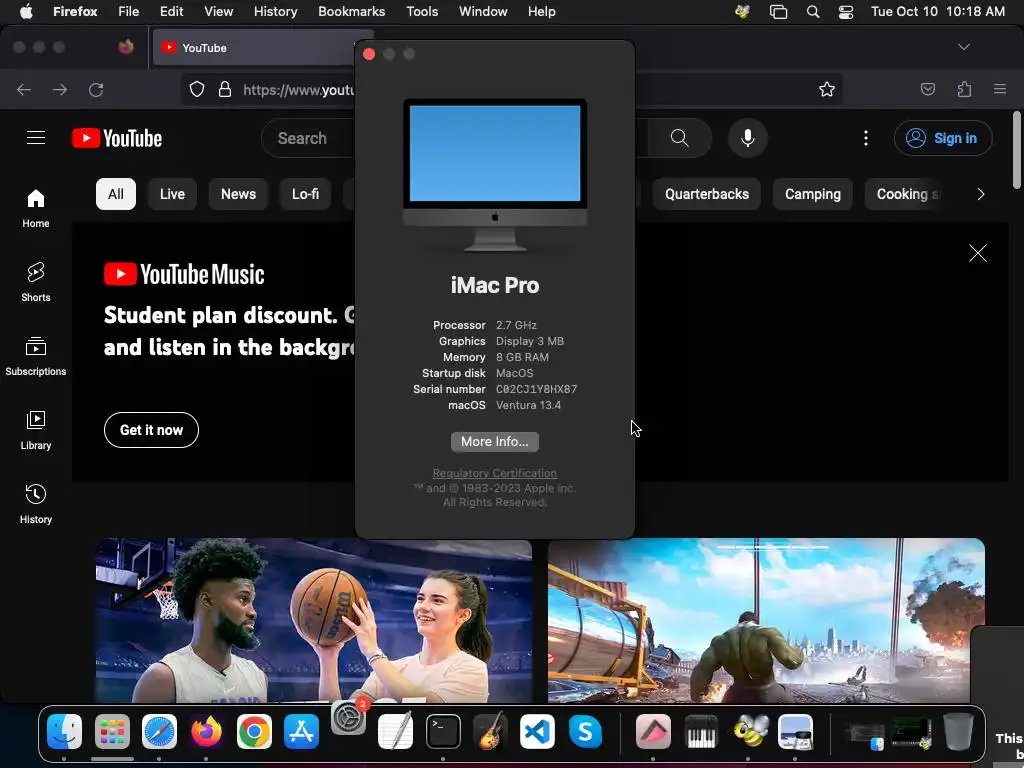The height and width of the screenshot is (768, 1024).
Task: Click the YouTube logo
Action: pos(117,138)
